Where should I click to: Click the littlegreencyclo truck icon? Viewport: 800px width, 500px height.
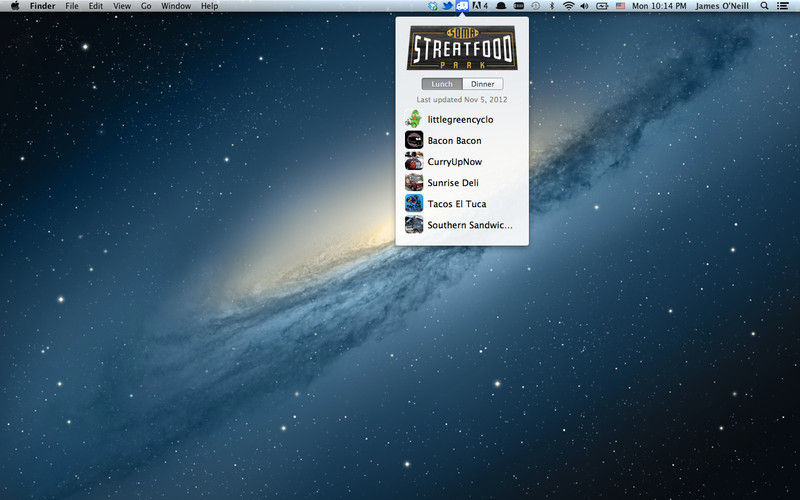pos(414,119)
